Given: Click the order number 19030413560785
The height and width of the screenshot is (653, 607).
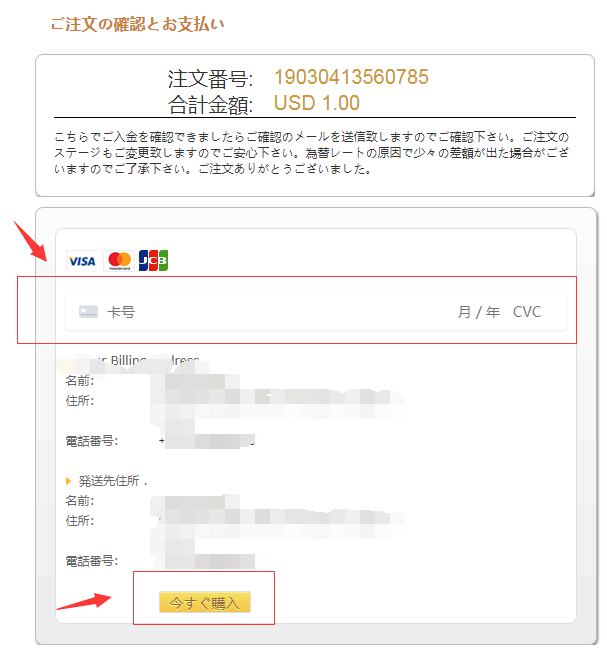Looking at the screenshot, I should pyautogui.click(x=351, y=77).
